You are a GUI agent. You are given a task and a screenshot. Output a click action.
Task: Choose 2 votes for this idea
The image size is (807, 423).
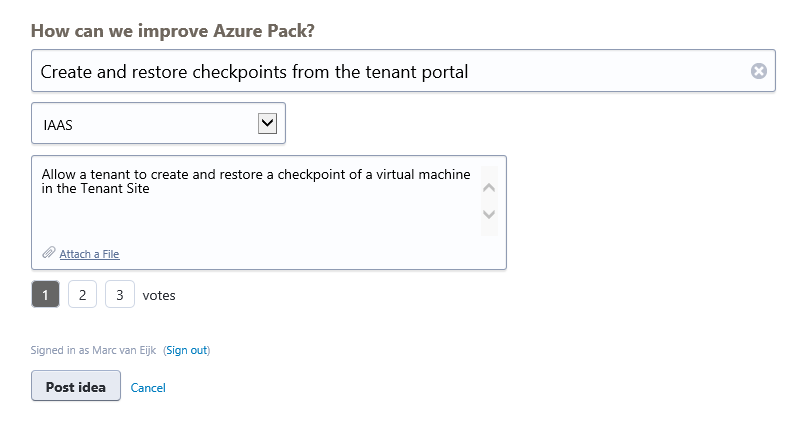(83, 295)
